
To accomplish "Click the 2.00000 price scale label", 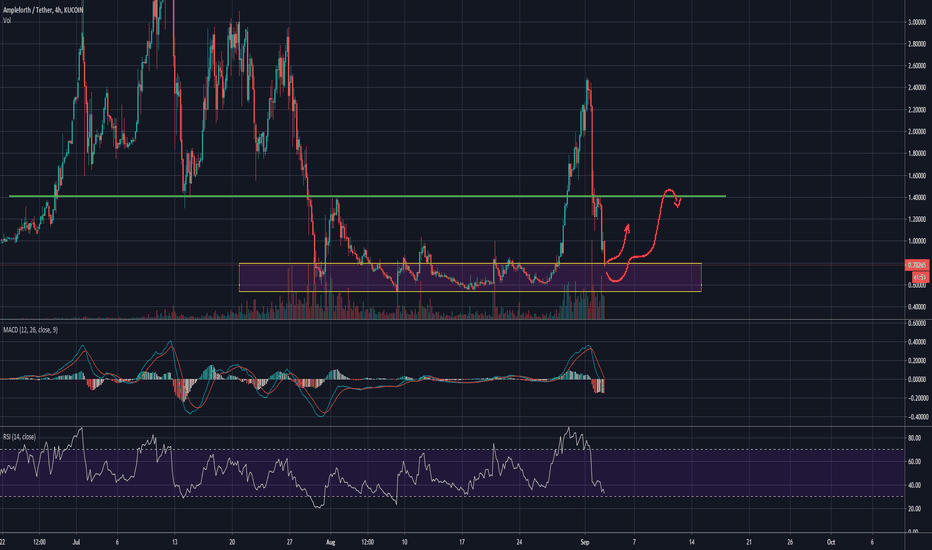I will [x=917, y=132].
